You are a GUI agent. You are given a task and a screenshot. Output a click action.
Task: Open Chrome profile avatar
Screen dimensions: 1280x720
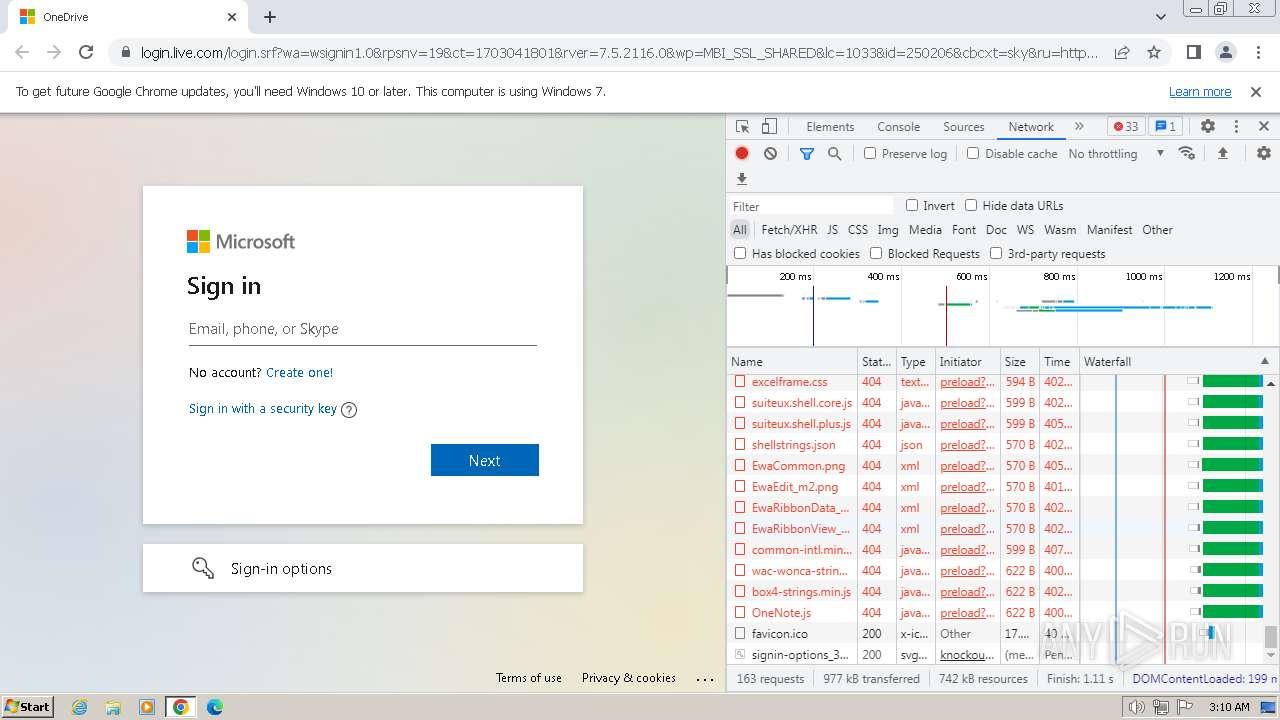[x=1225, y=52]
